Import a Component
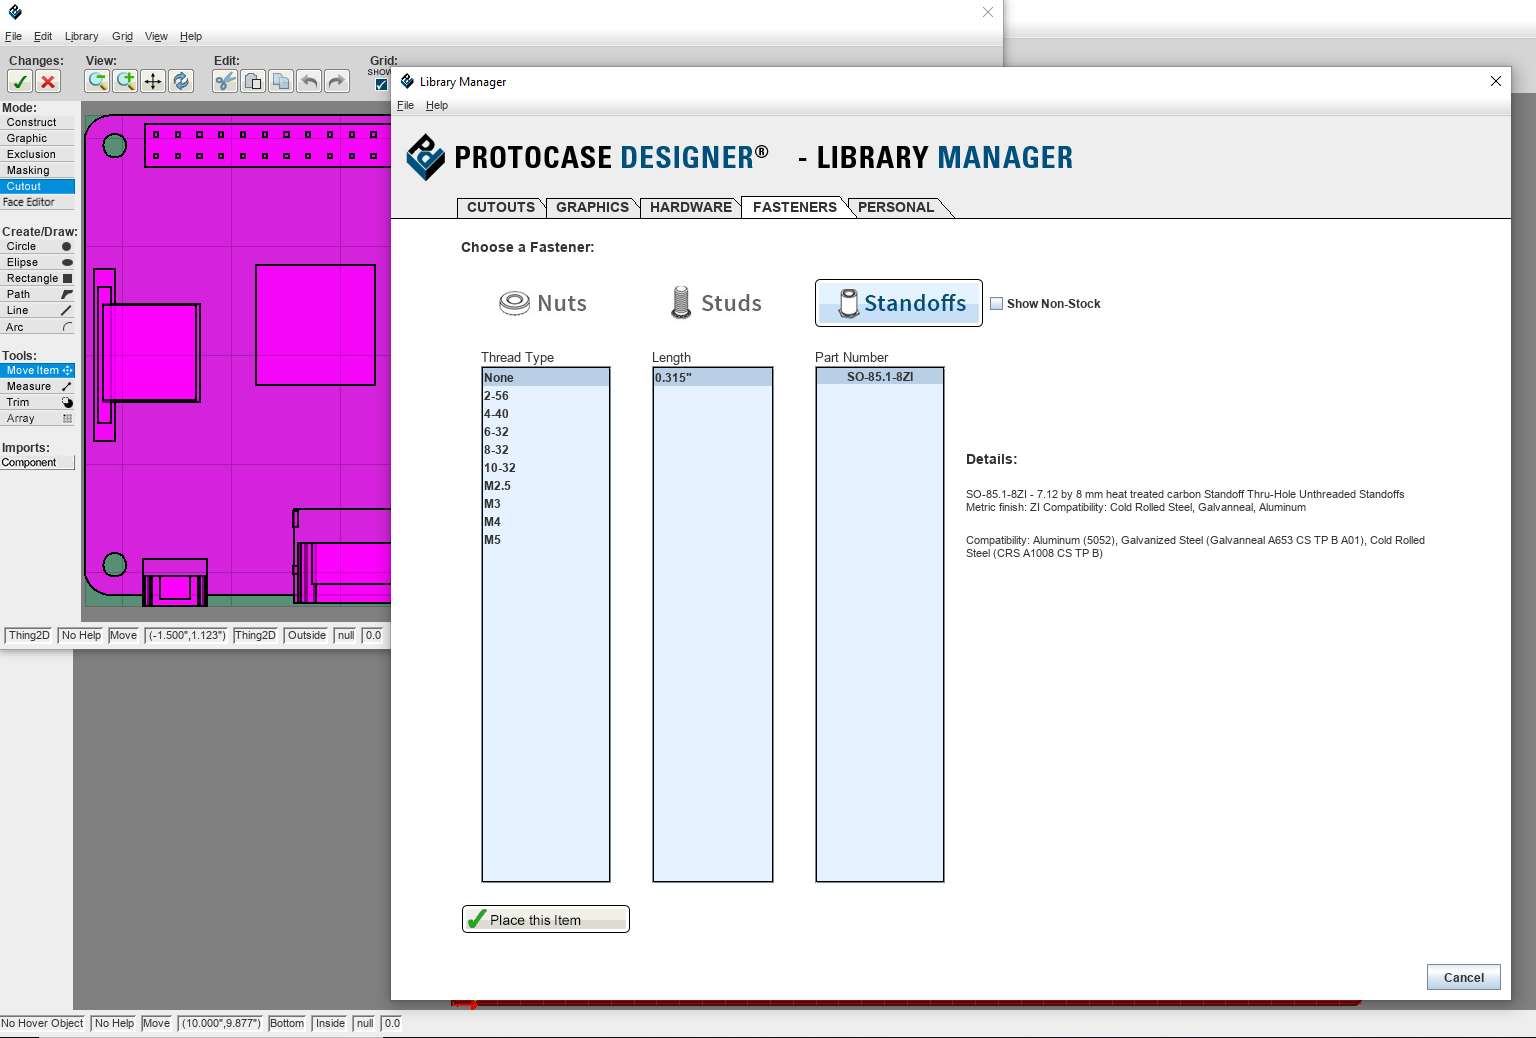Viewport: 1536px width, 1038px height. (x=38, y=462)
